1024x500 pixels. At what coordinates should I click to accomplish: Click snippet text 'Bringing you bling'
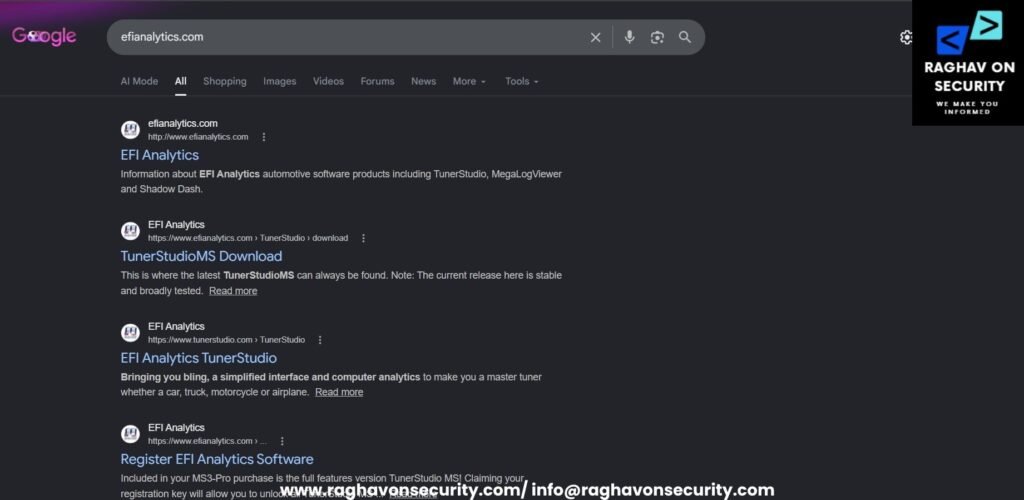[165, 377]
